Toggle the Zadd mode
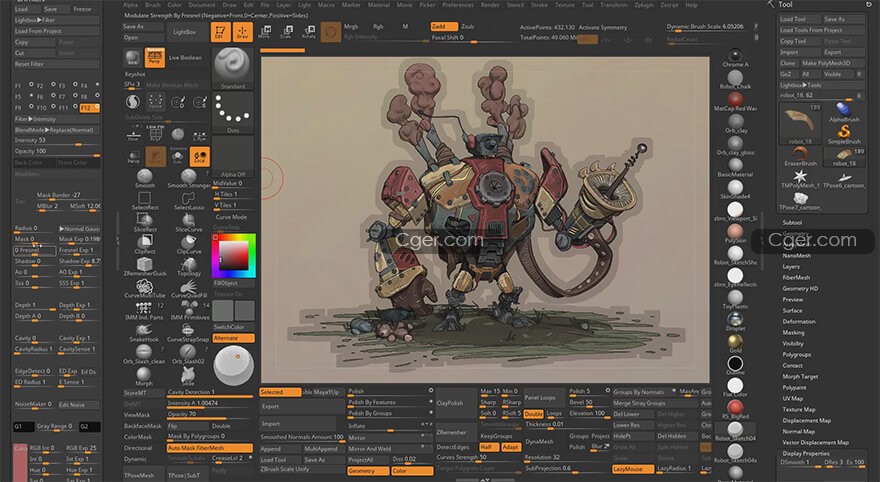 [x=443, y=26]
